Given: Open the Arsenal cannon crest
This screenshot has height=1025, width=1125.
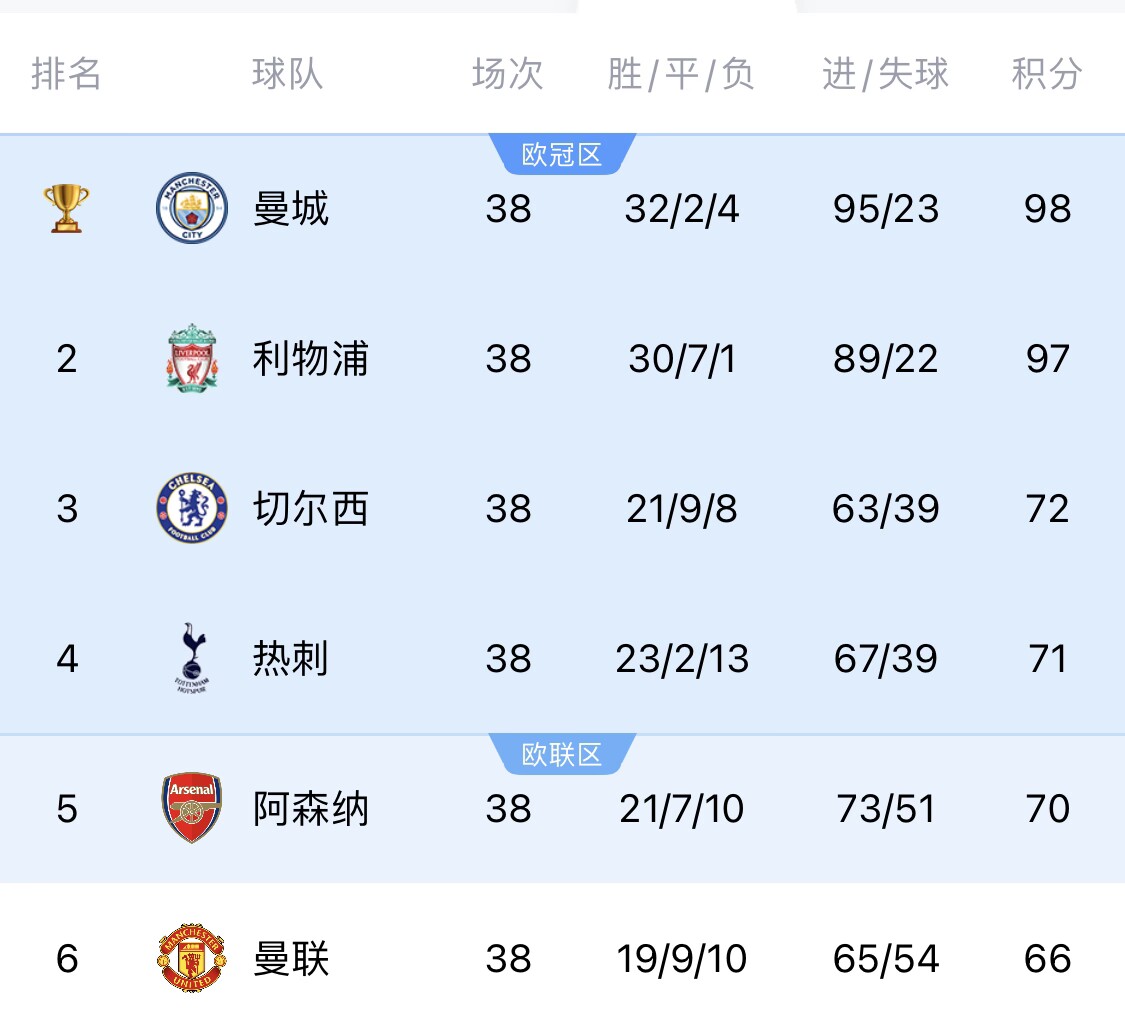Looking at the screenshot, I should [192, 808].
